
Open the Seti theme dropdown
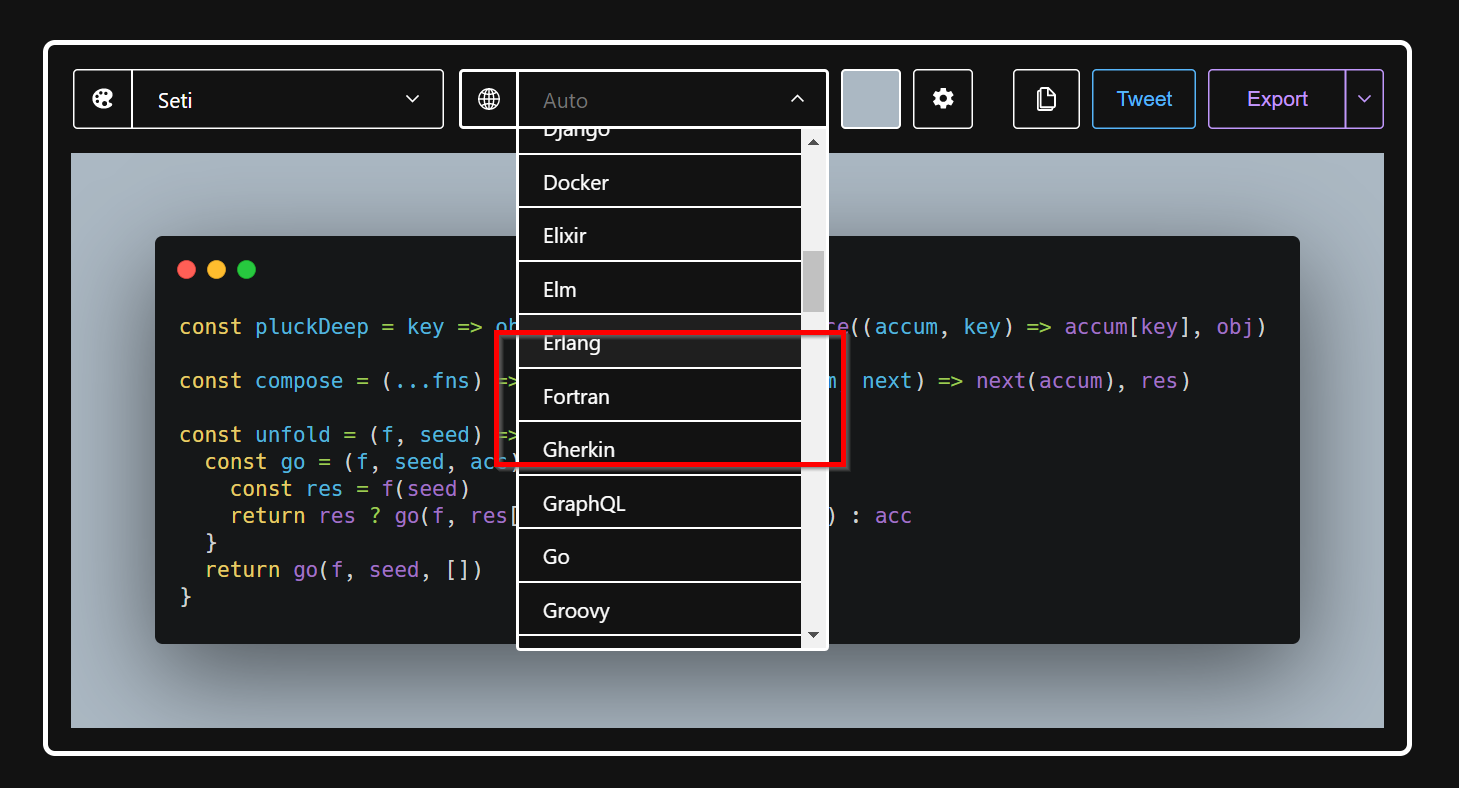point(288,99)
